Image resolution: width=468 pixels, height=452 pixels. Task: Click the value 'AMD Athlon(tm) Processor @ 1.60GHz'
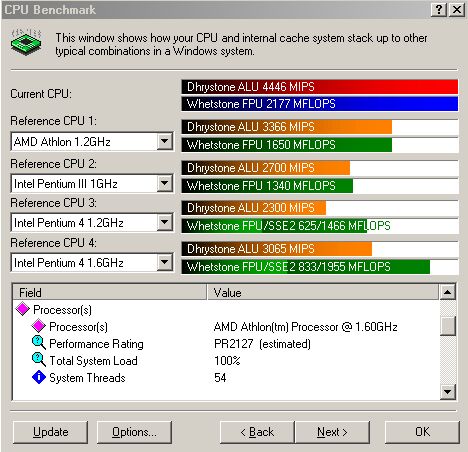click(x=306, y=327)
